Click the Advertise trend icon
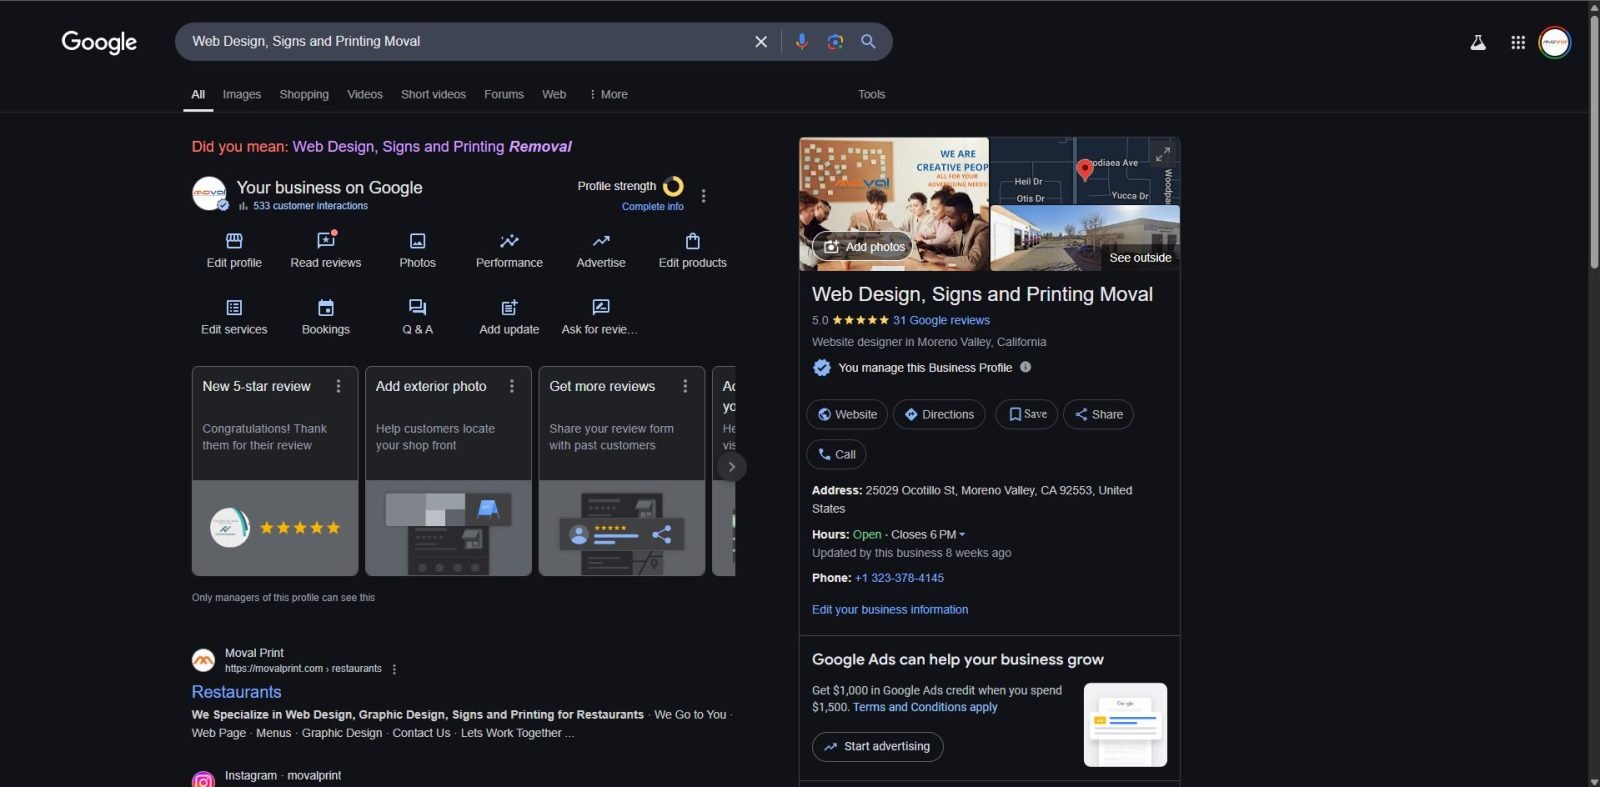The width and height of the screenshot is (1600, 787). click(x=601, y=241)
